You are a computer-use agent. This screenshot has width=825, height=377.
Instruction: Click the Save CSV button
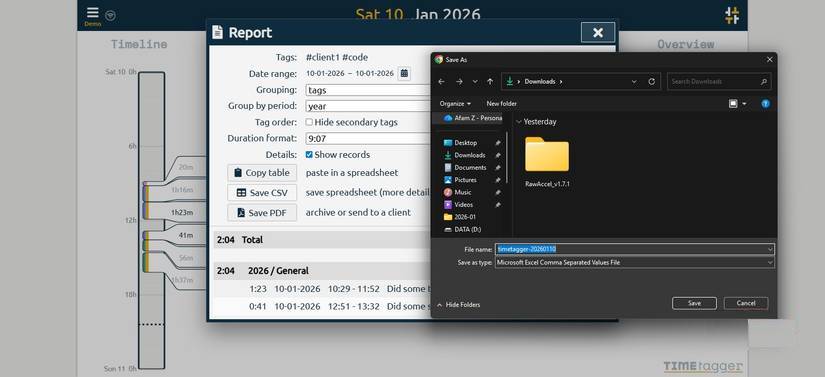click(262, 192)
